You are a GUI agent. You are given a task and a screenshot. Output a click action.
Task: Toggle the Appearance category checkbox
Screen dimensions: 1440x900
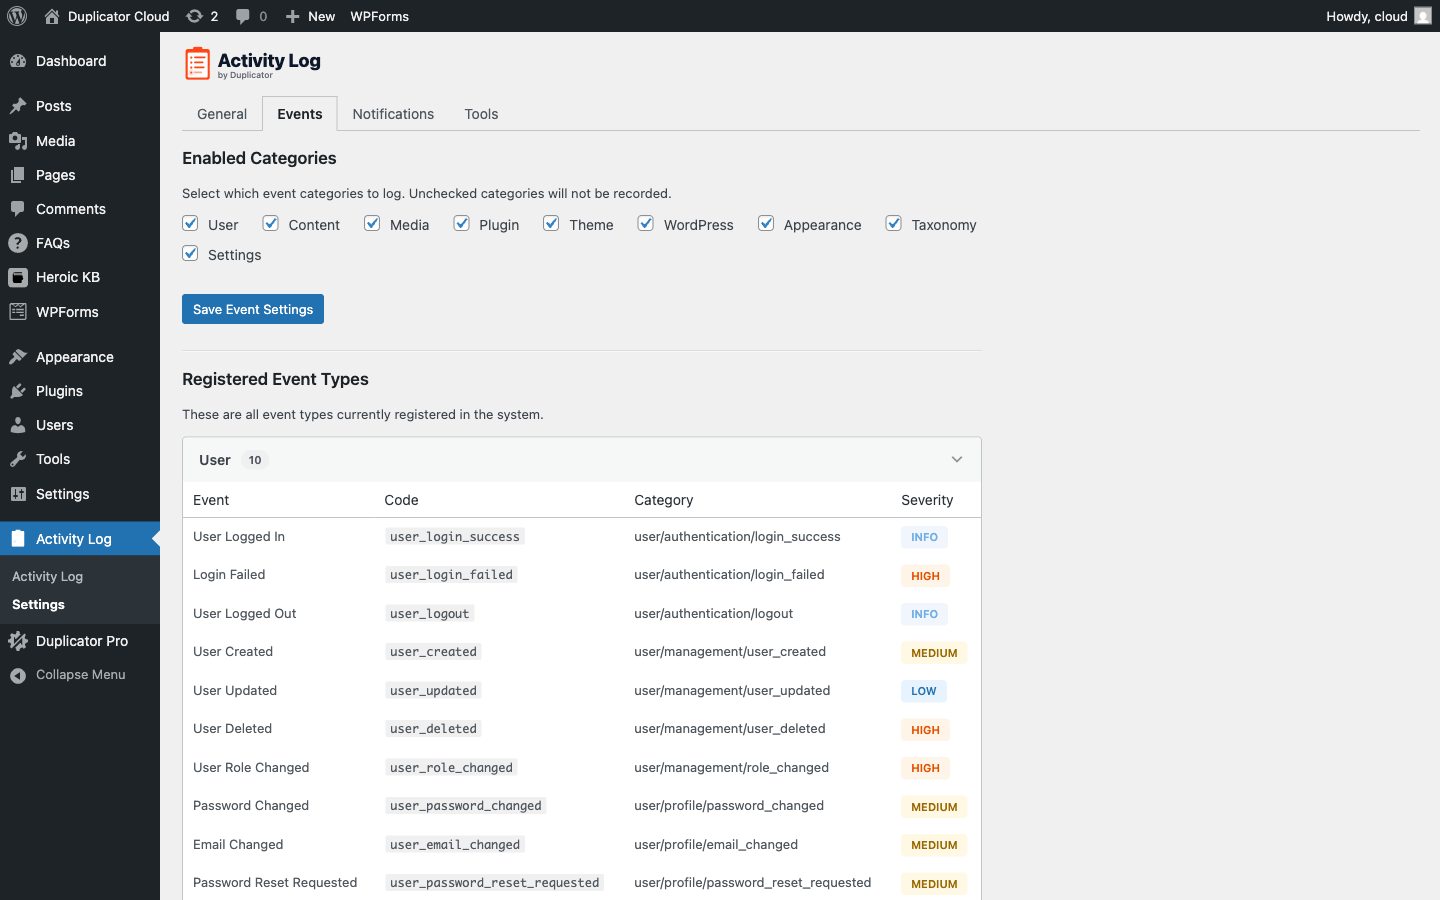tap(766, 223)
